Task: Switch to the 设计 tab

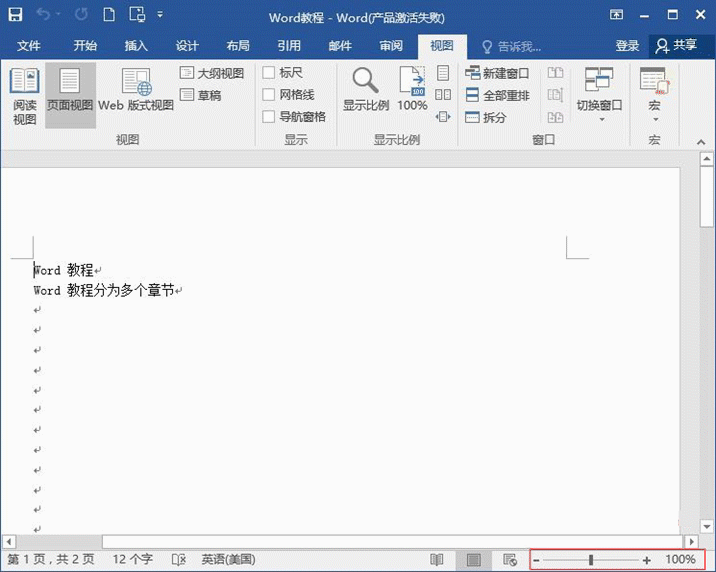Action: (x=187, y=46)
